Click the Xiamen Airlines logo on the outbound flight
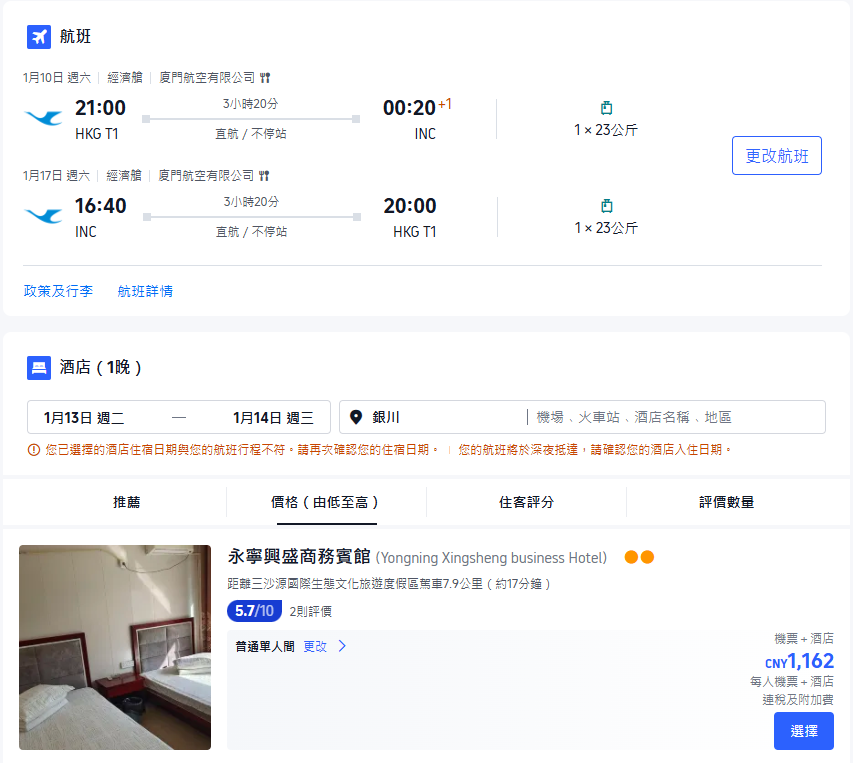The image size is (853, 763). tap(42, 117)
